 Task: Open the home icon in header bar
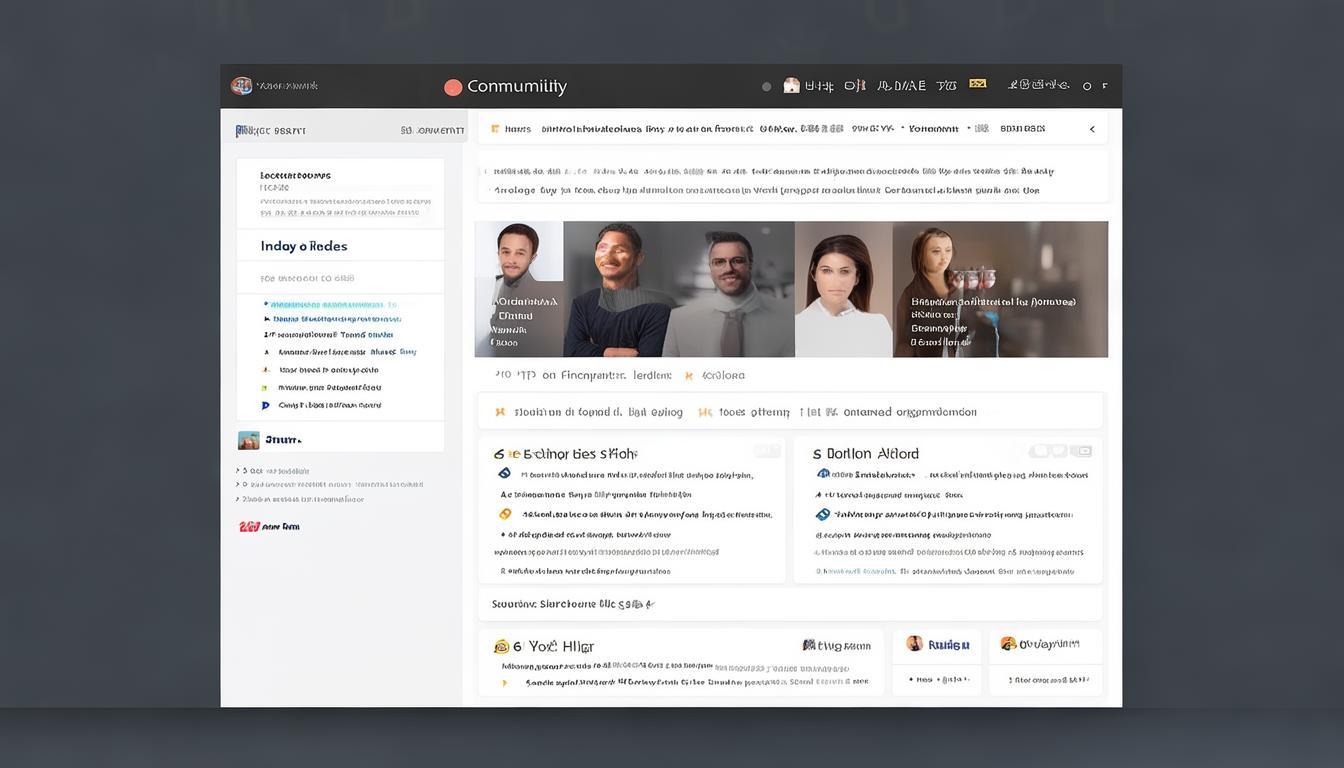tap(791, 86)
